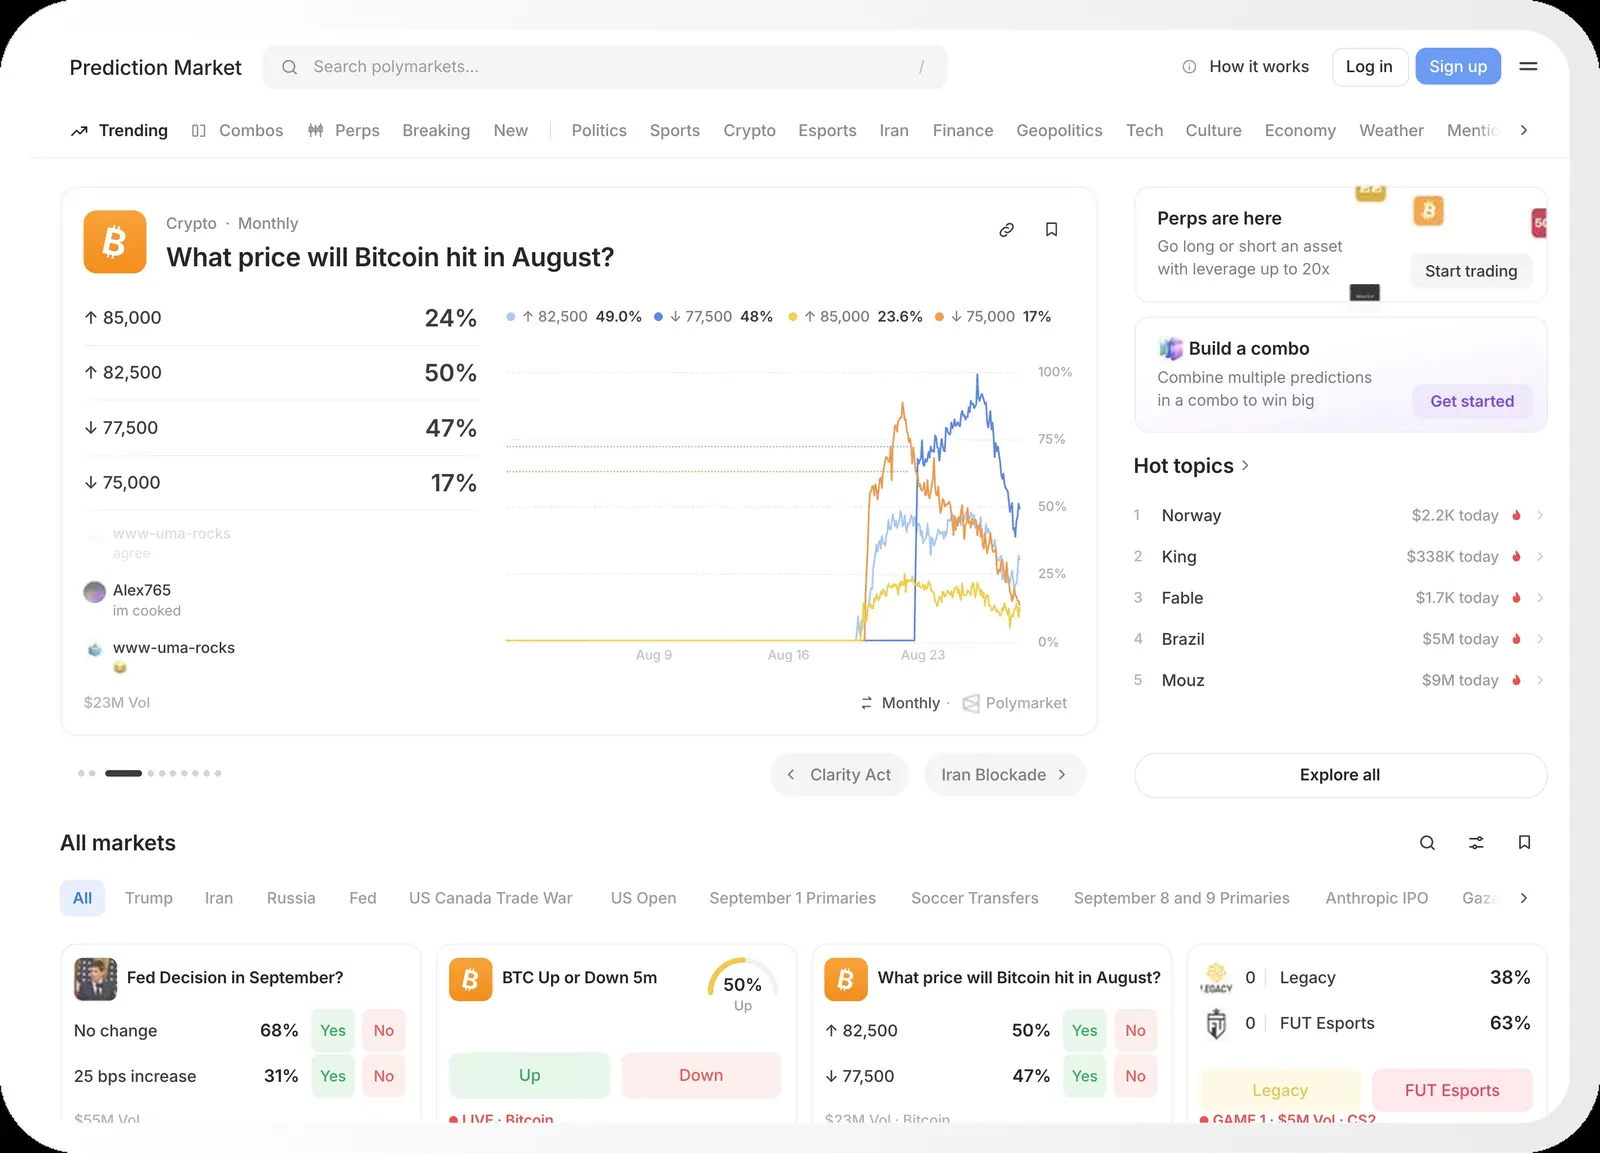Open the Mouz hot topic chevron
The height and width of the screenshot is (1153, 1600).
1540,681
